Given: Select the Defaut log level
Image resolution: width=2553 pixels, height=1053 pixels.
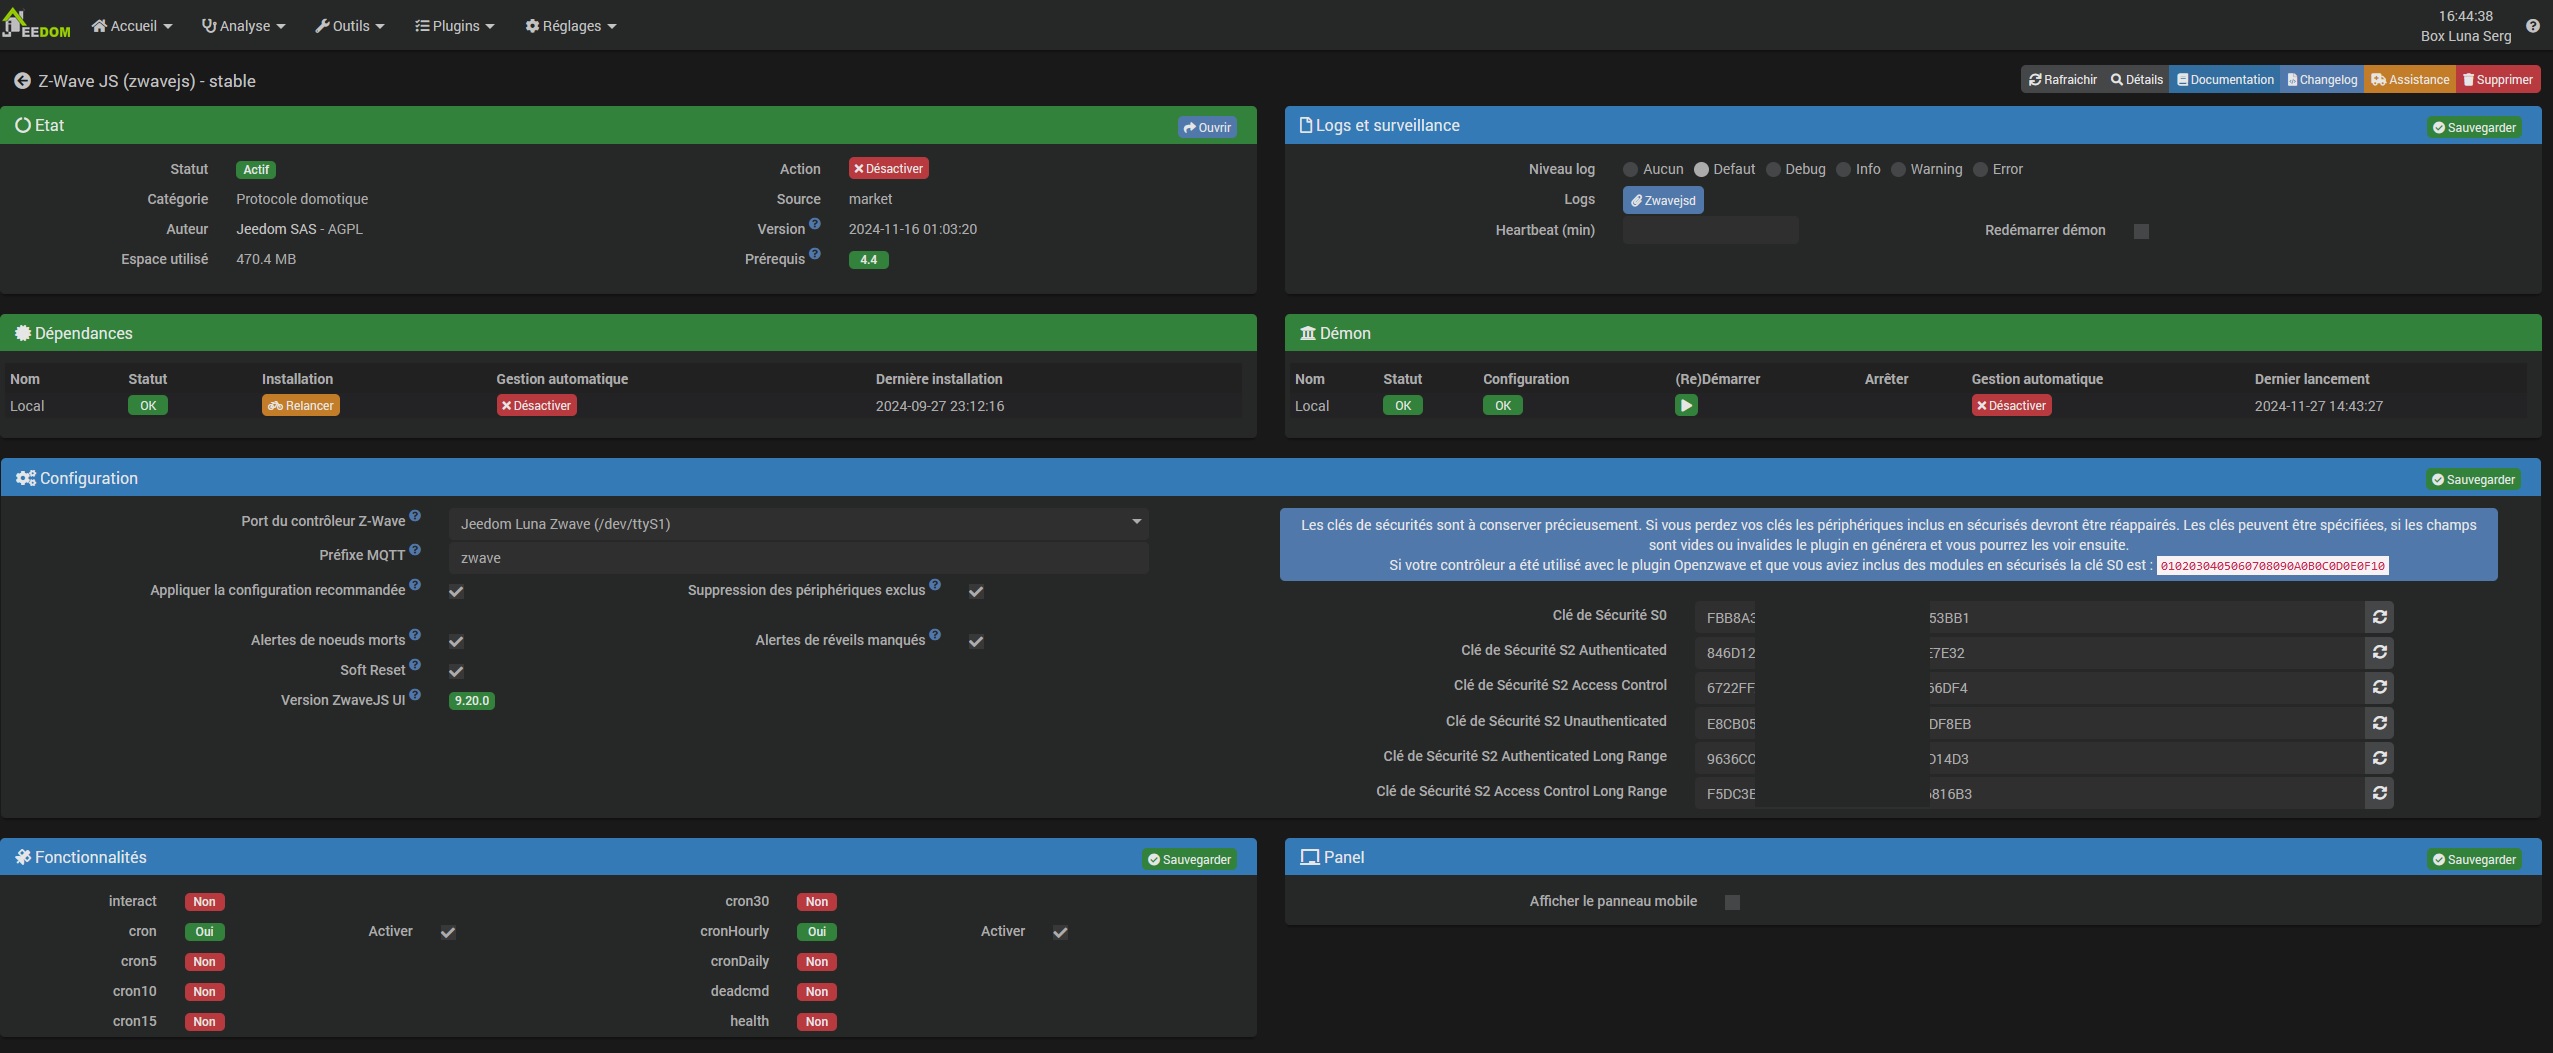Looking at the screenshot, I should click(x=1701, y=170).
